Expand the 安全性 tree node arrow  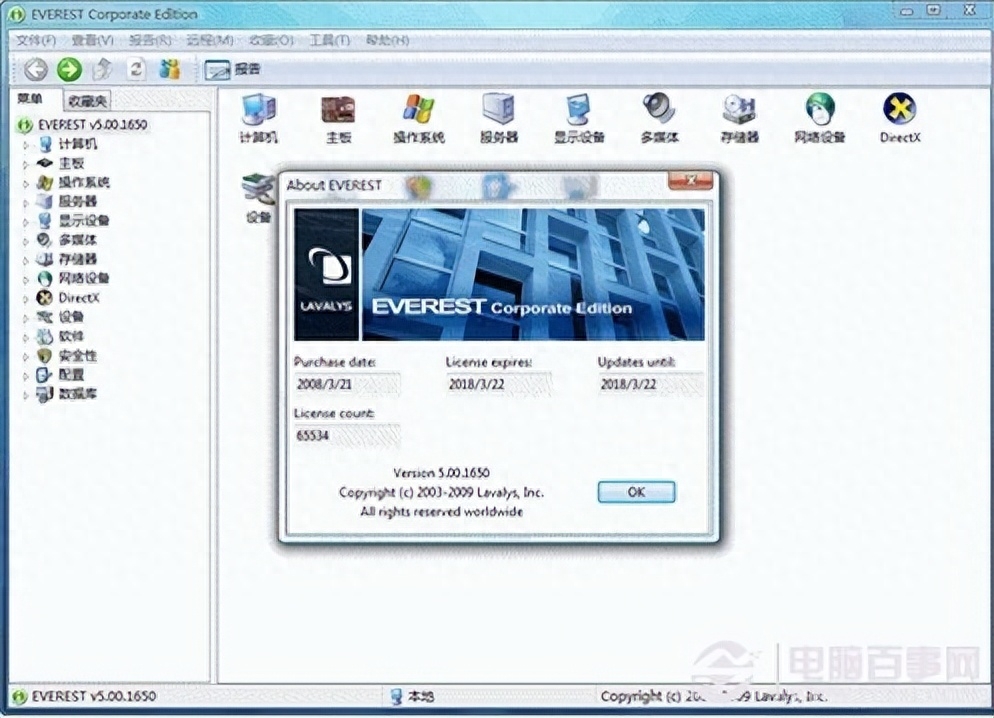pyautogui.click(x=27, y=356)
